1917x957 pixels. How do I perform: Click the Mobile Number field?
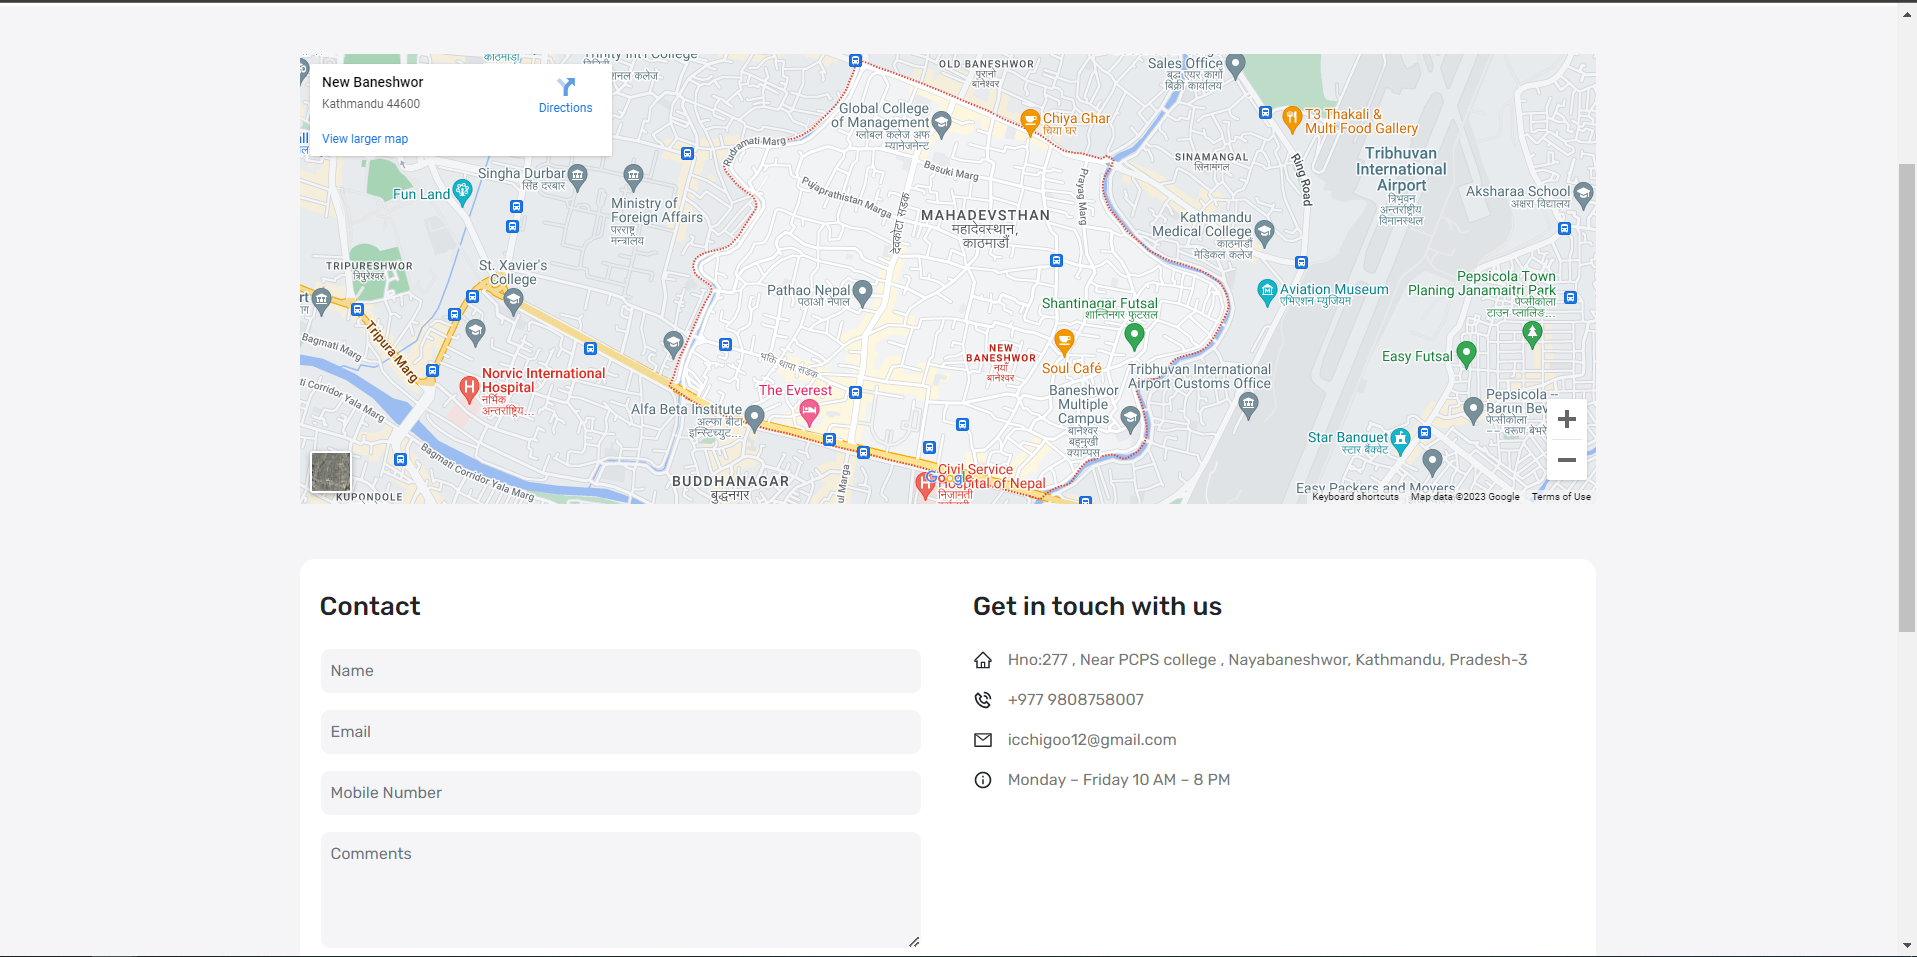[620, 793]
